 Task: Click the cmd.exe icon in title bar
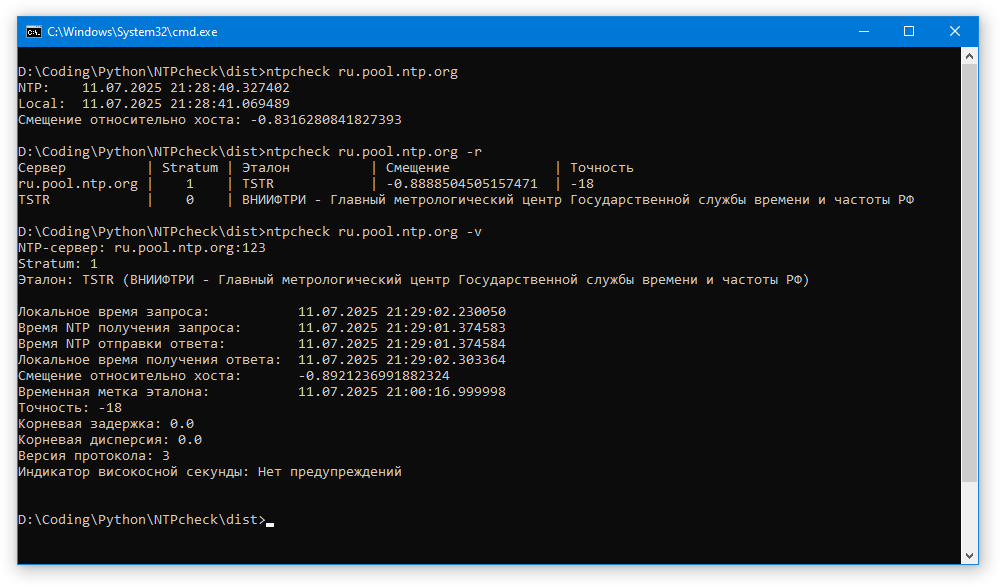coord(33,31)
